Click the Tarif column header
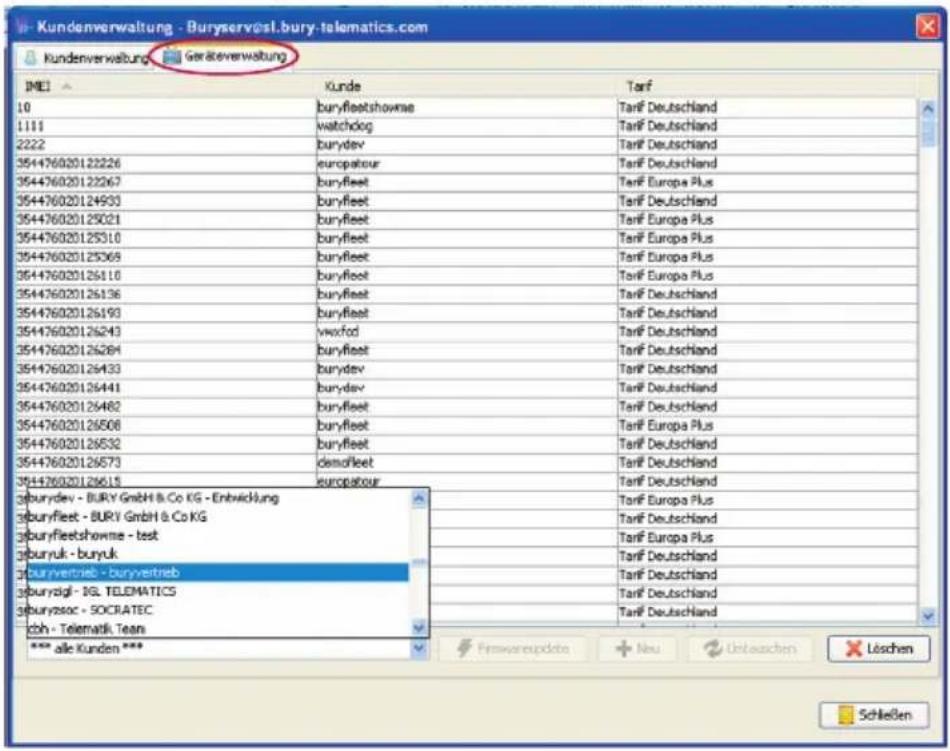This screenshot has width=950, height=751. 767,87
